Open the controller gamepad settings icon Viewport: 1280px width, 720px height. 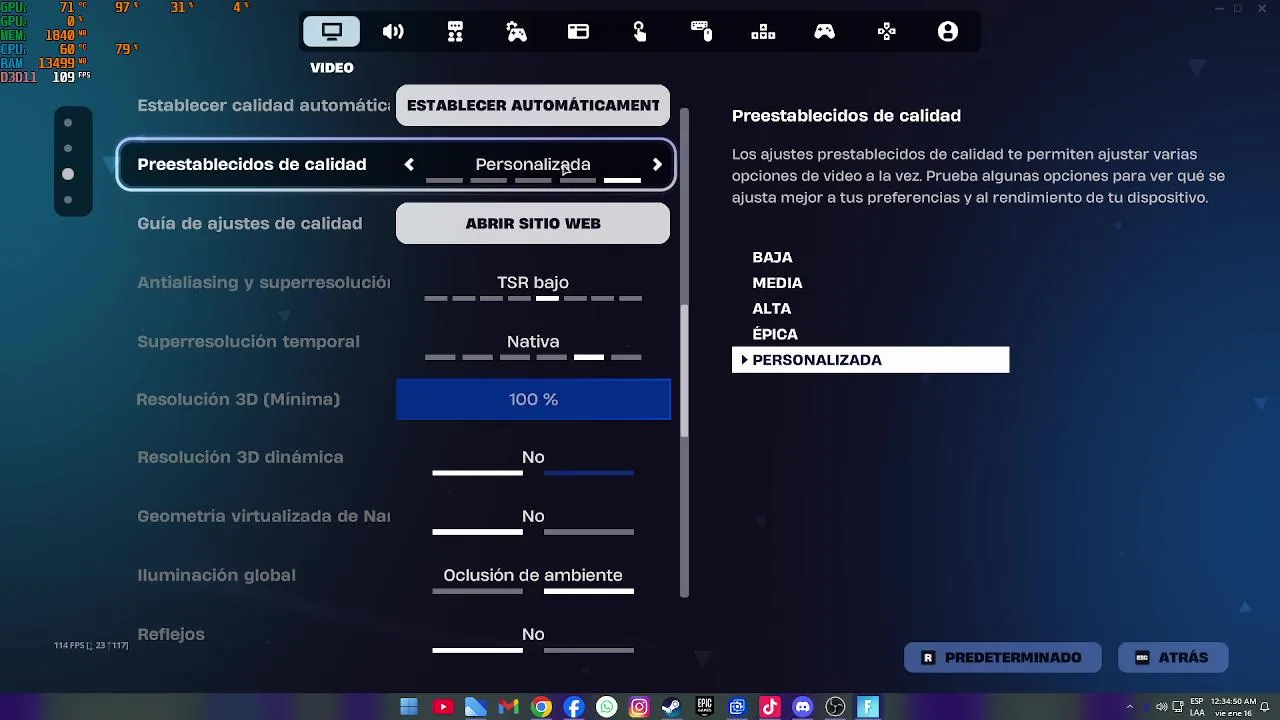coord(824,32)
